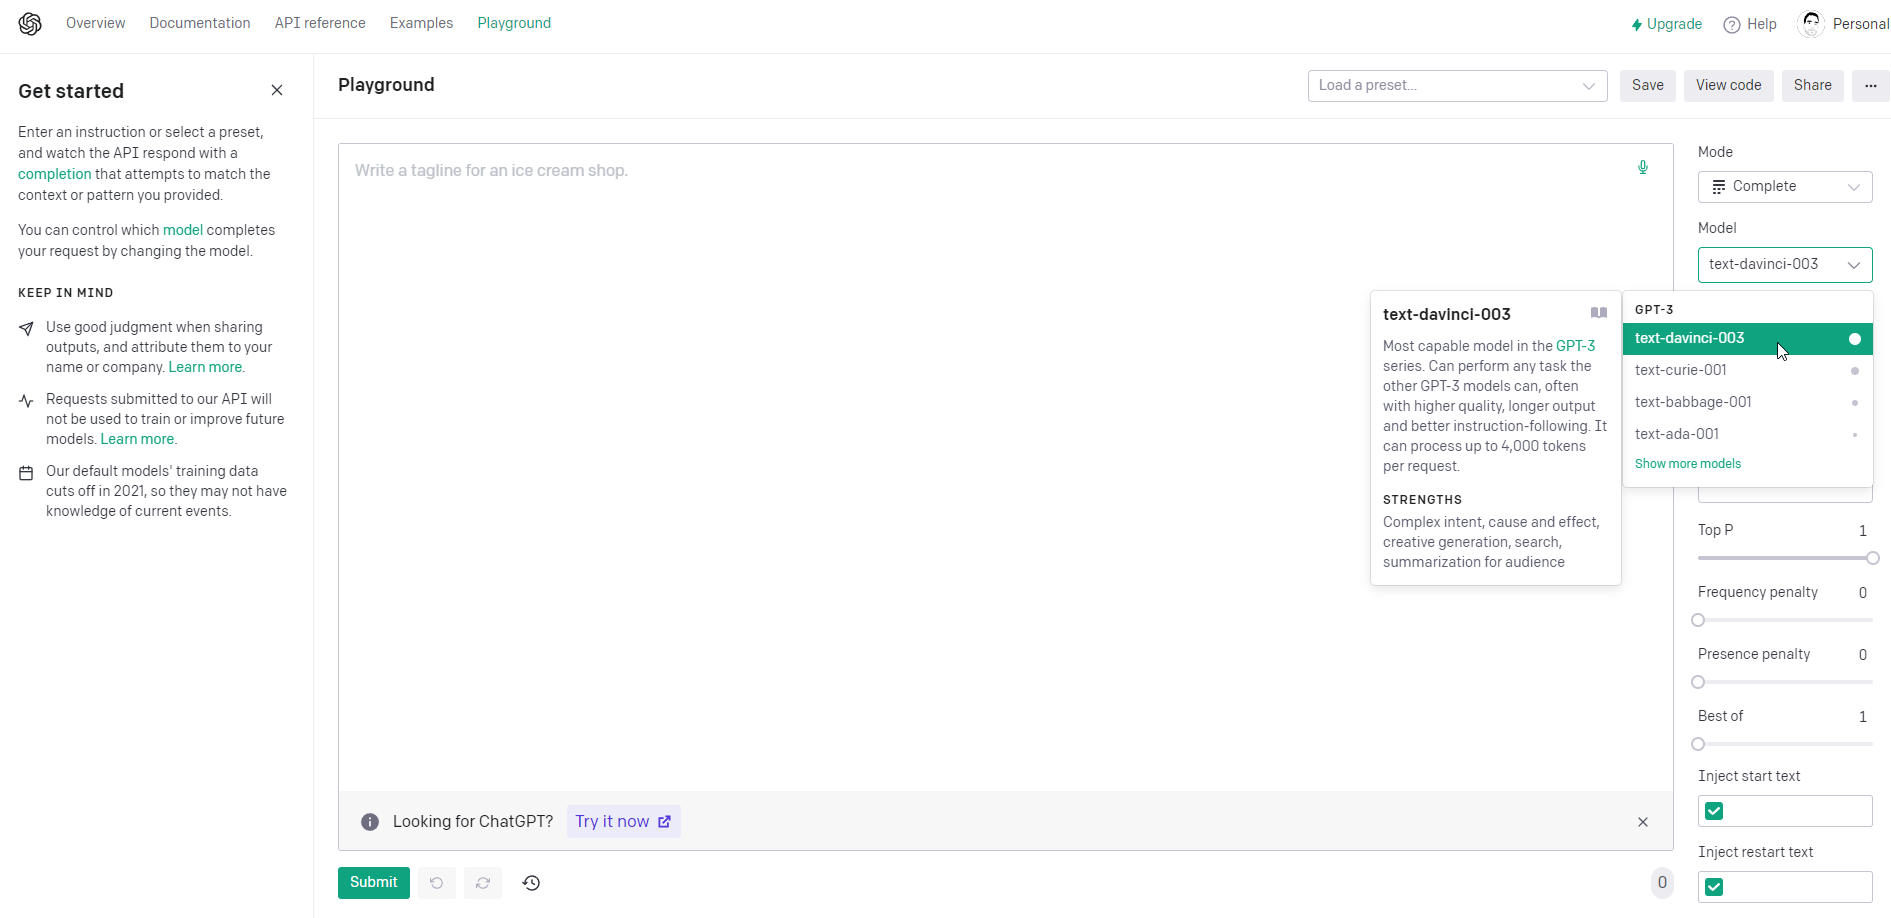Open the history clock icon
Viewport: 1891px width, 918px height.
(531, 883)
